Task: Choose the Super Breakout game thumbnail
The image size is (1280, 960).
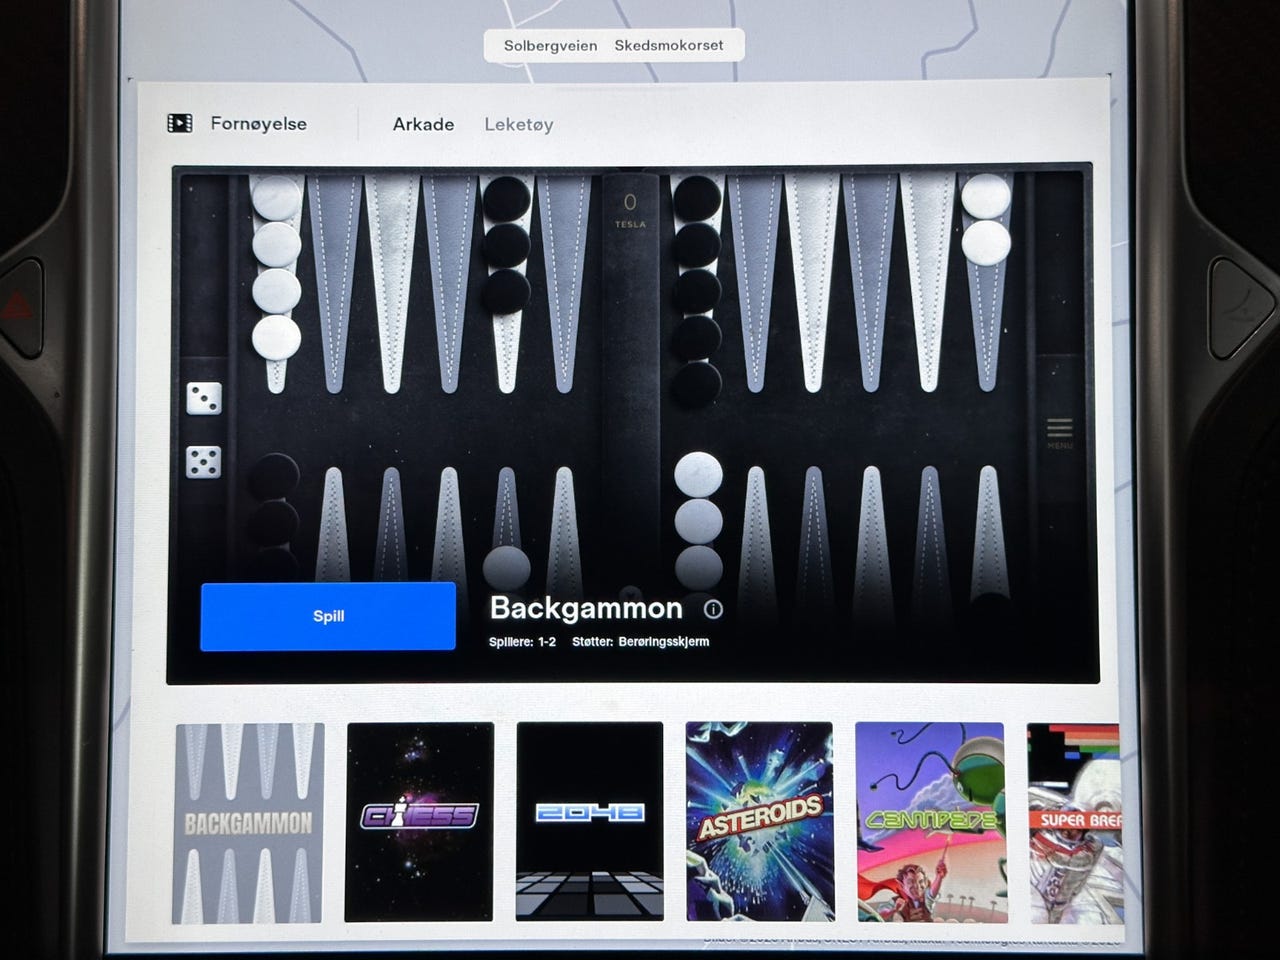Action: pos(1073,823)
